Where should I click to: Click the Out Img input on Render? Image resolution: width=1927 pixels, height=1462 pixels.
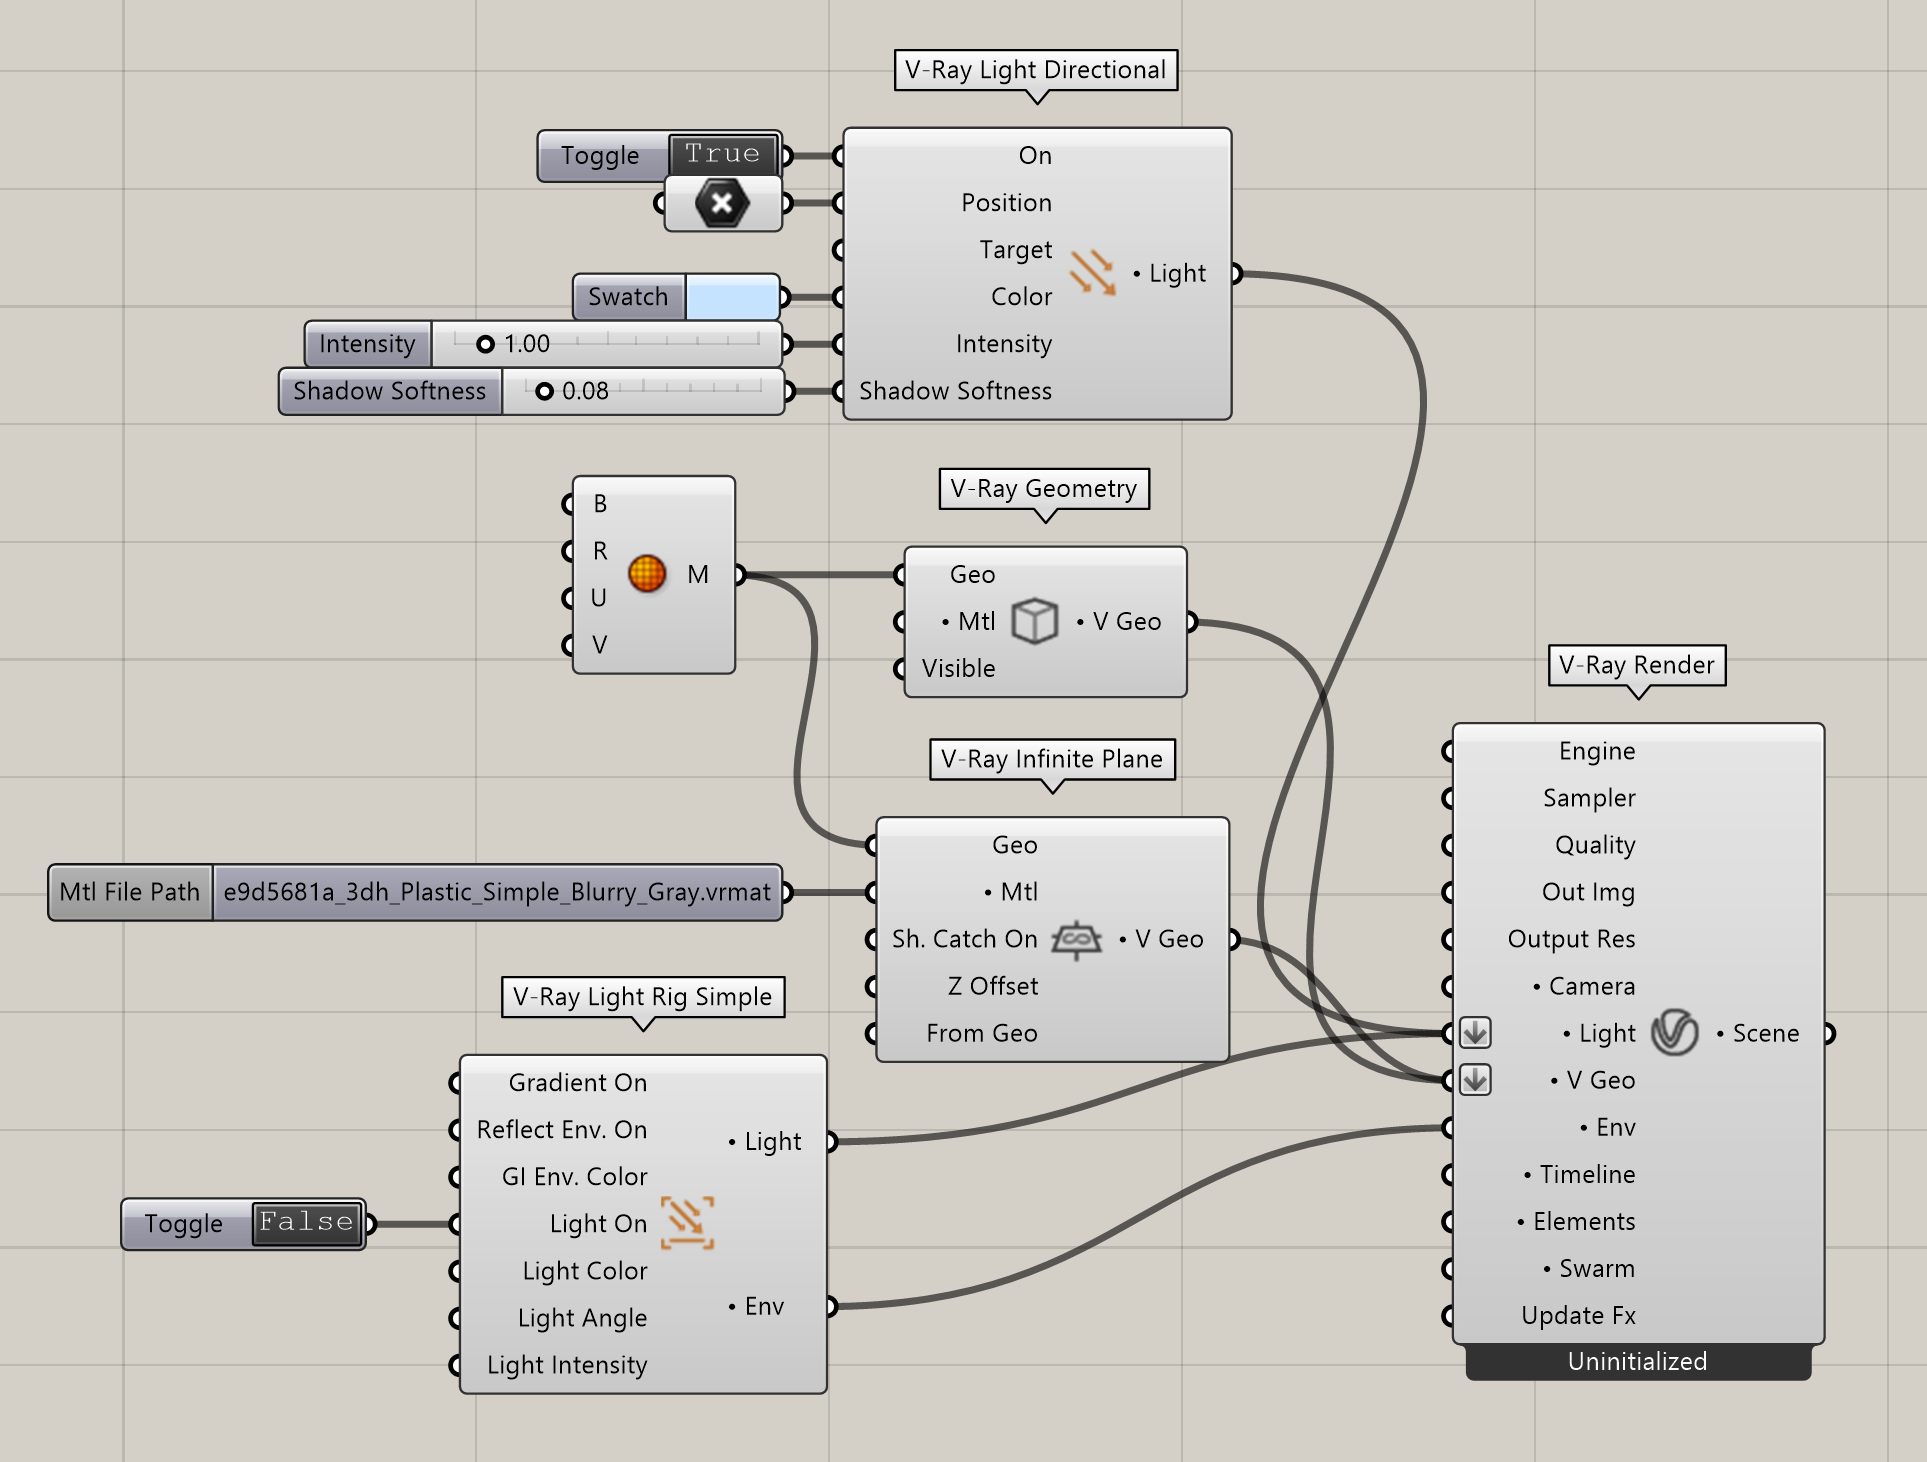[x=1588, y=892]
